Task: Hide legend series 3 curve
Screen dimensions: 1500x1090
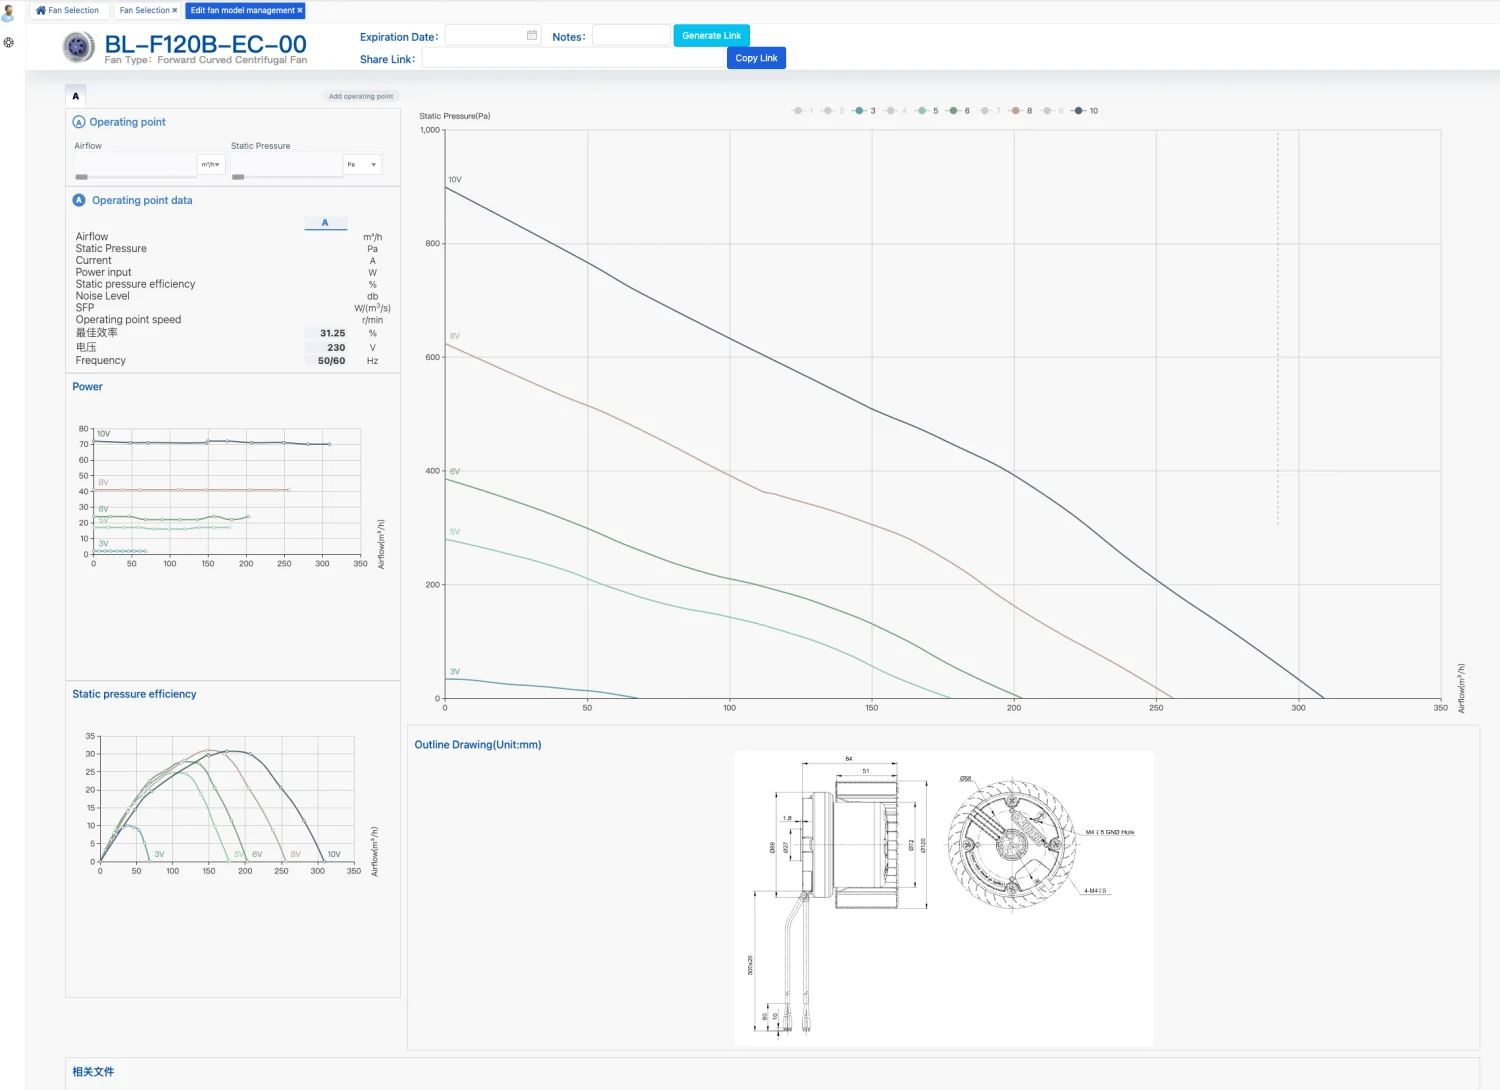Action: click(x=864, y=111)
